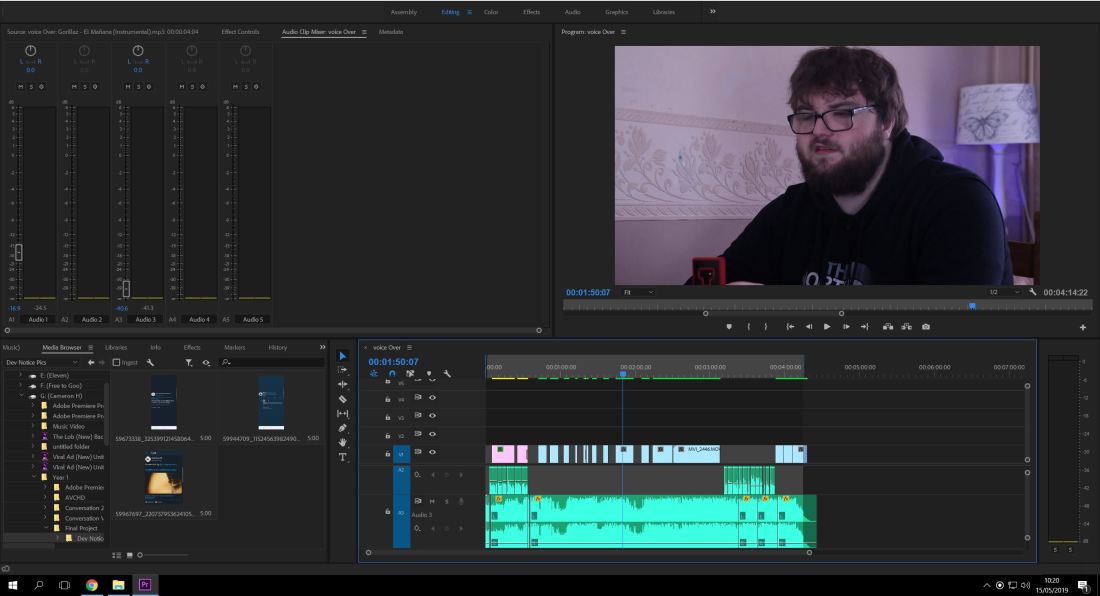Mute Audio 1 channel in clip mixer
1100x596 pixels.
point(19,86)
